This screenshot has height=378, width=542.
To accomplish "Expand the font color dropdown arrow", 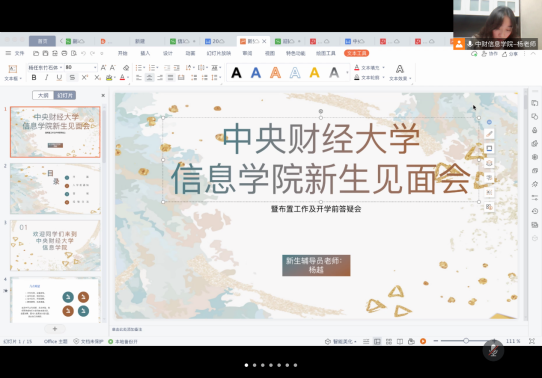I will pos(128,78).
